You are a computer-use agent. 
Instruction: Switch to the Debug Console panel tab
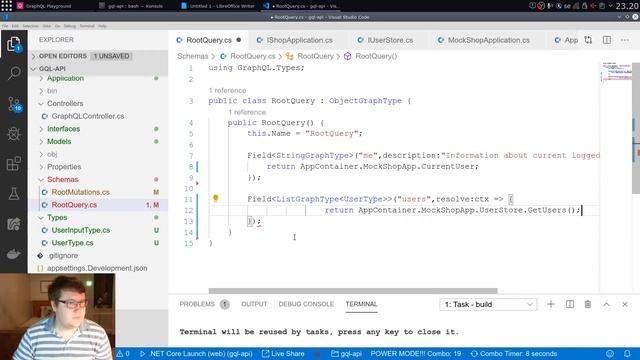tap(306, 304)
